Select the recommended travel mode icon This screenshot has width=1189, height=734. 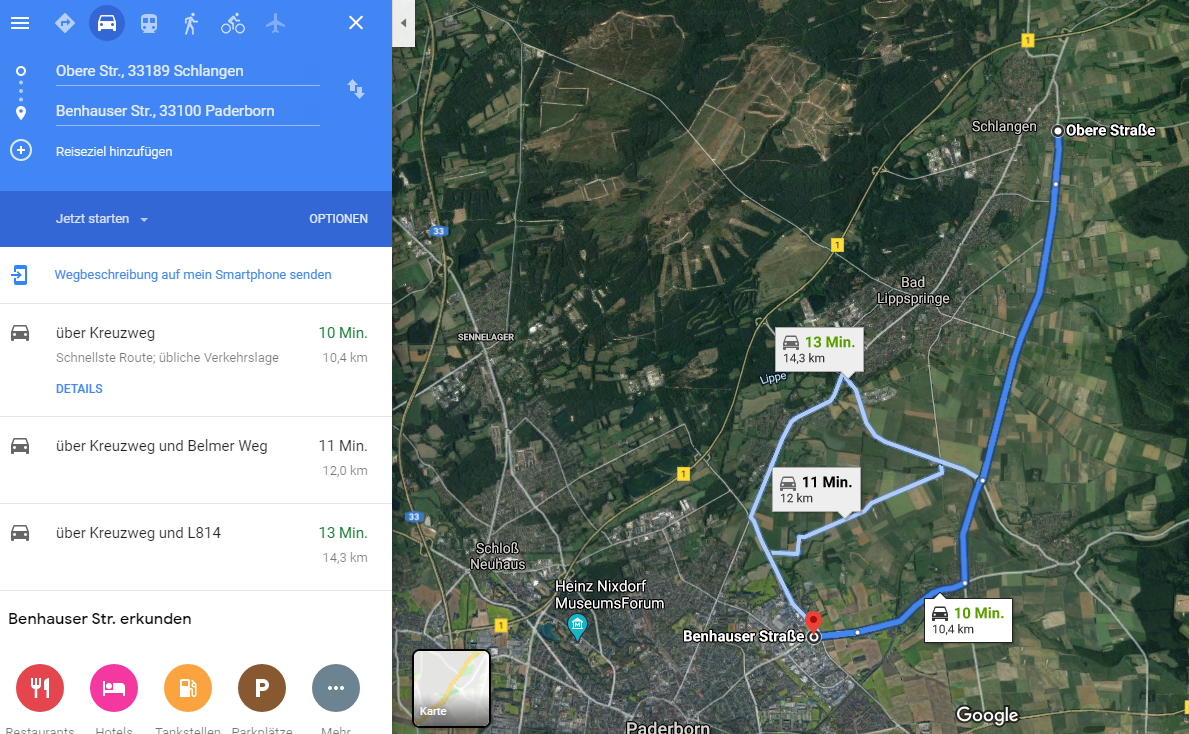(65, 23)
